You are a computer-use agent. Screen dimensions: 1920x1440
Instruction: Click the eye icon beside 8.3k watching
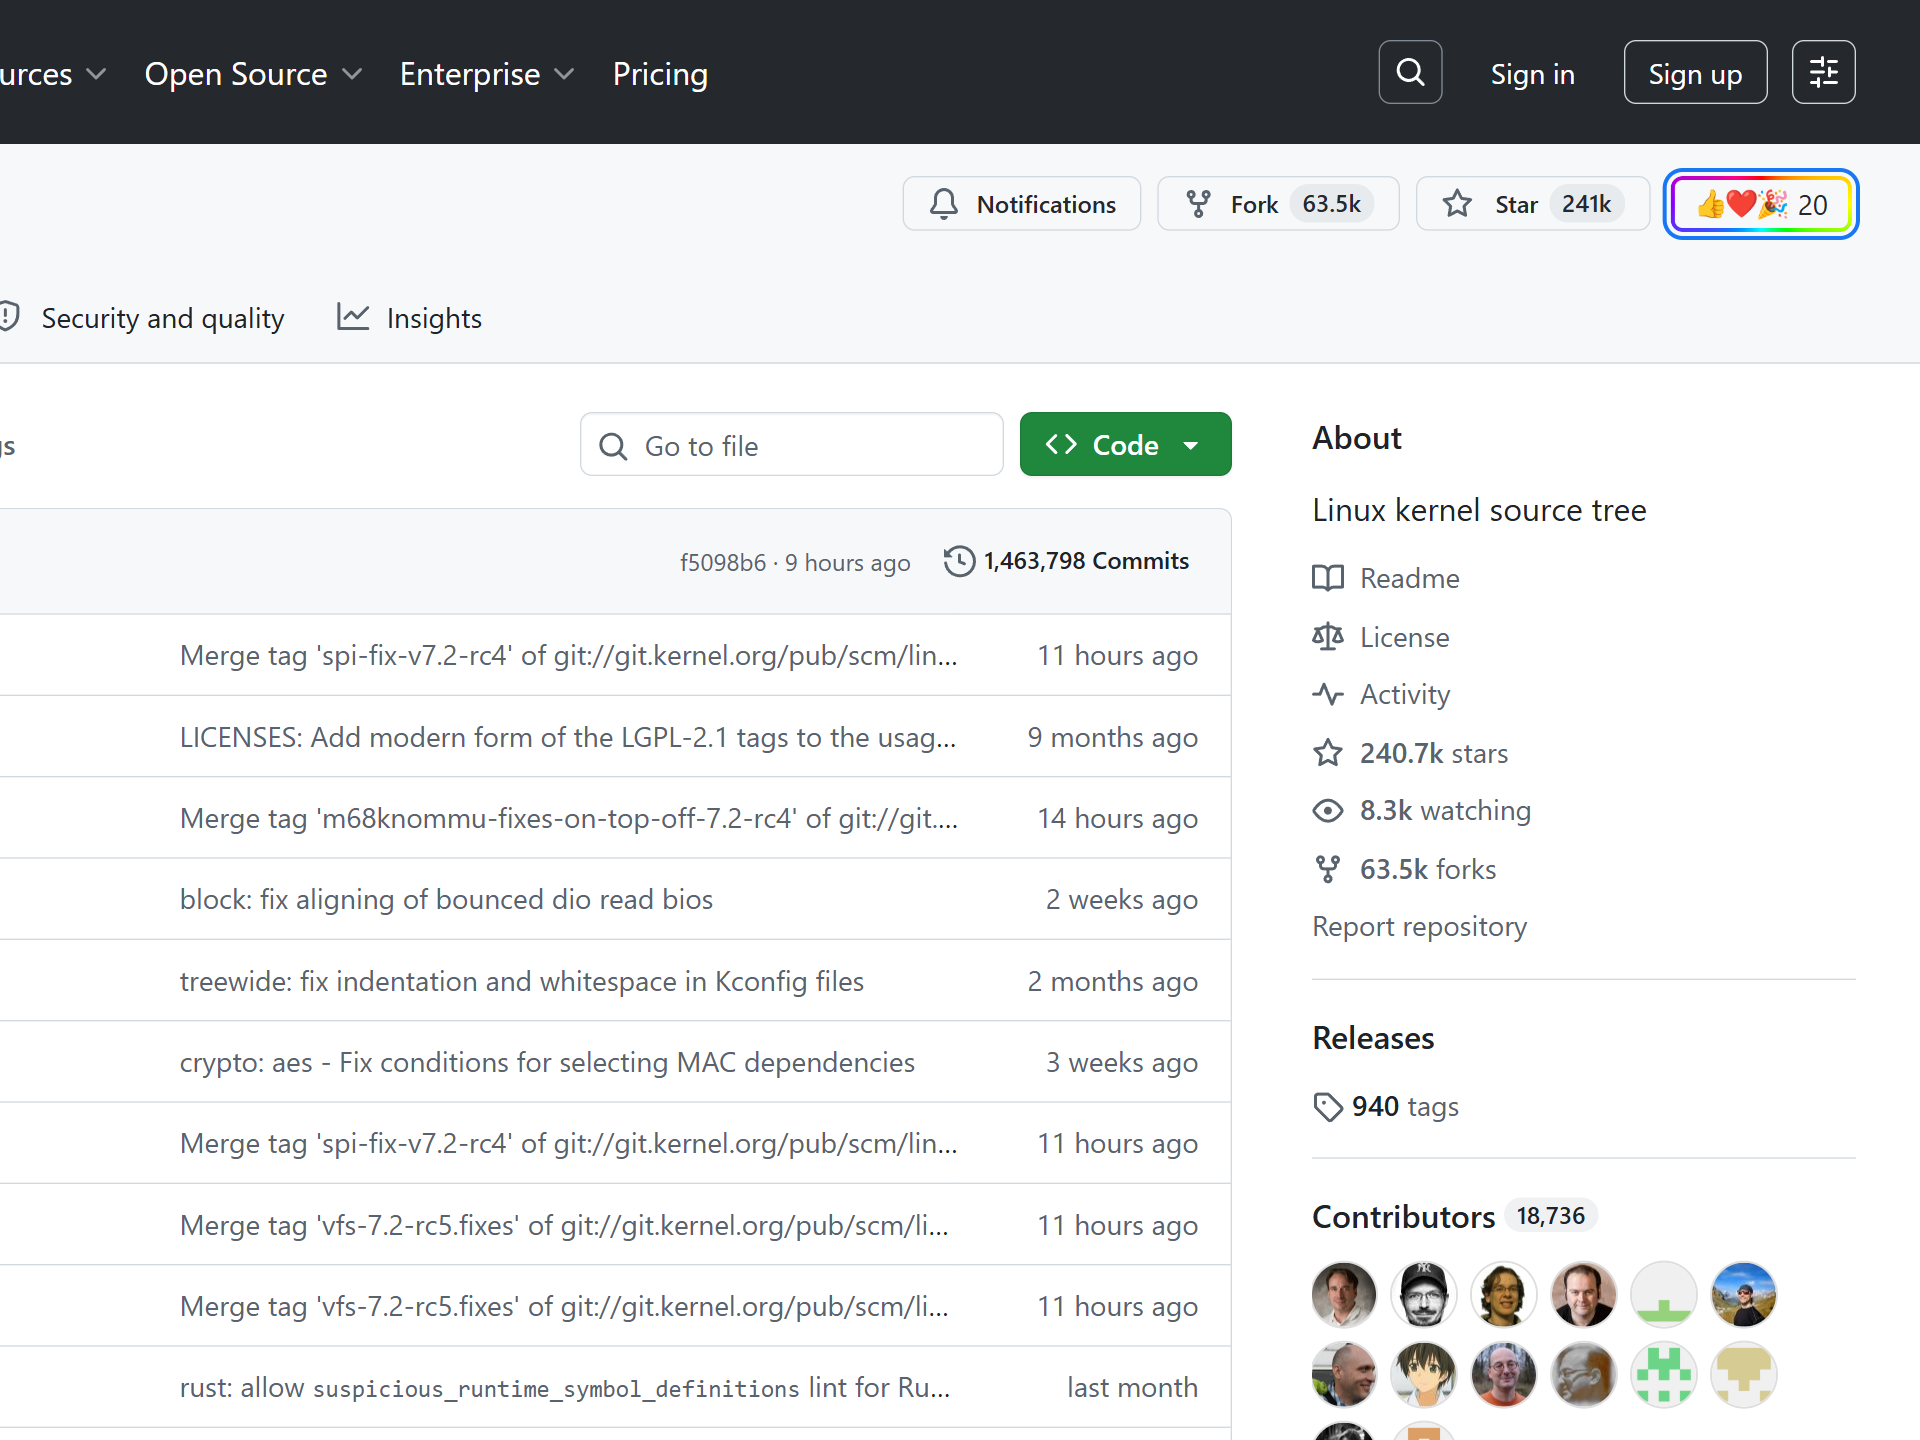(x=1328, y=810)
